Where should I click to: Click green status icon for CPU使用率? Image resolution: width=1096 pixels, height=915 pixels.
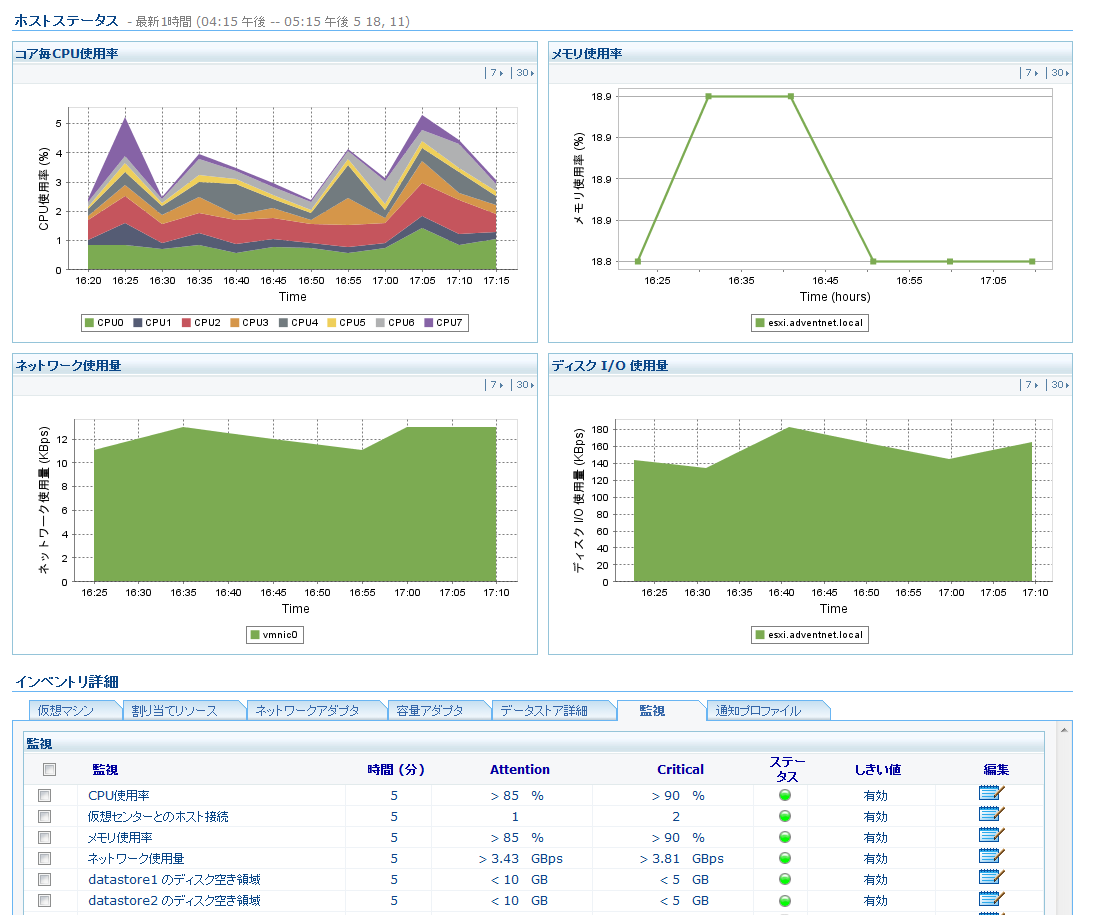click(x=784, y=795)
